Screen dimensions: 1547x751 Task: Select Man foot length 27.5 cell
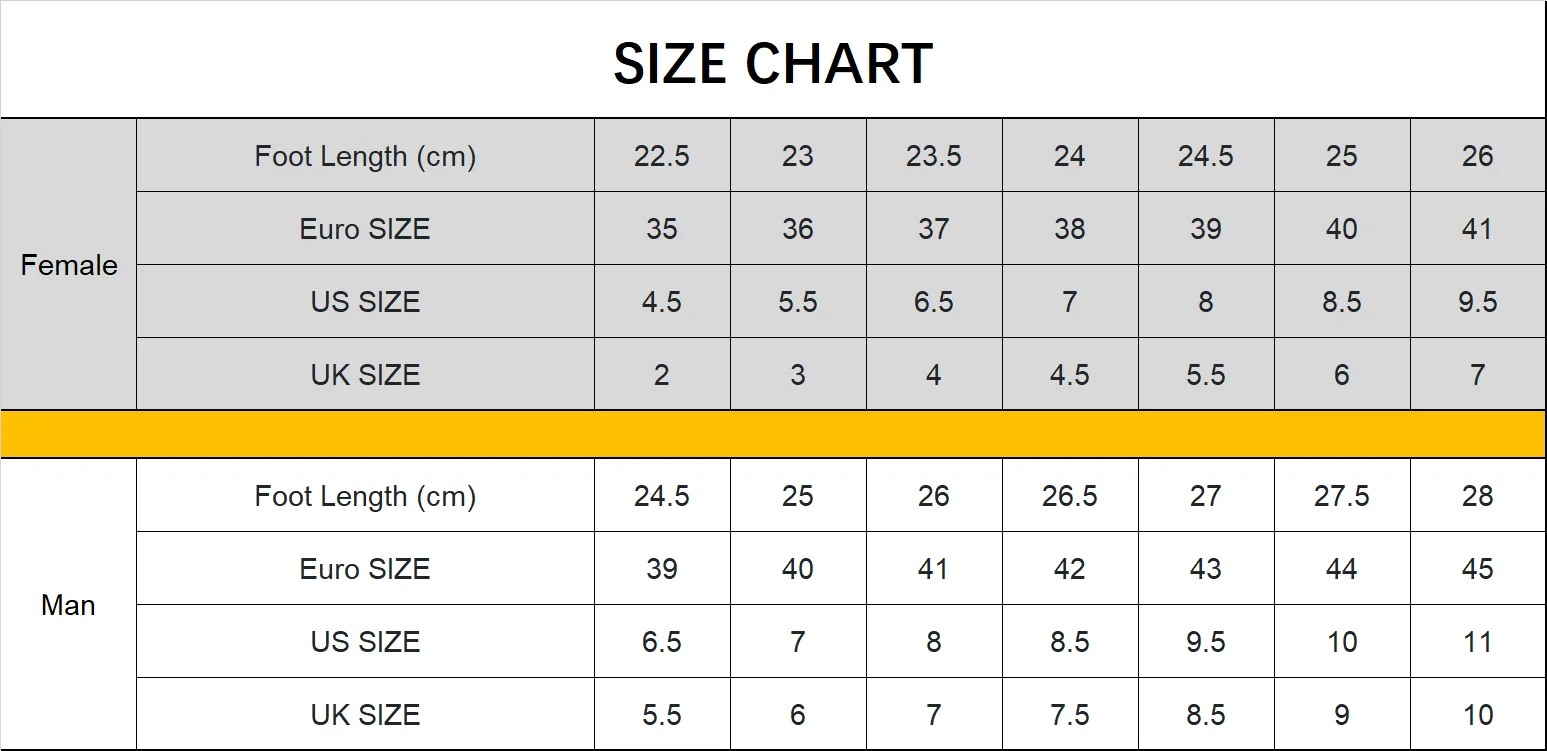click(x=1341, y=496)
